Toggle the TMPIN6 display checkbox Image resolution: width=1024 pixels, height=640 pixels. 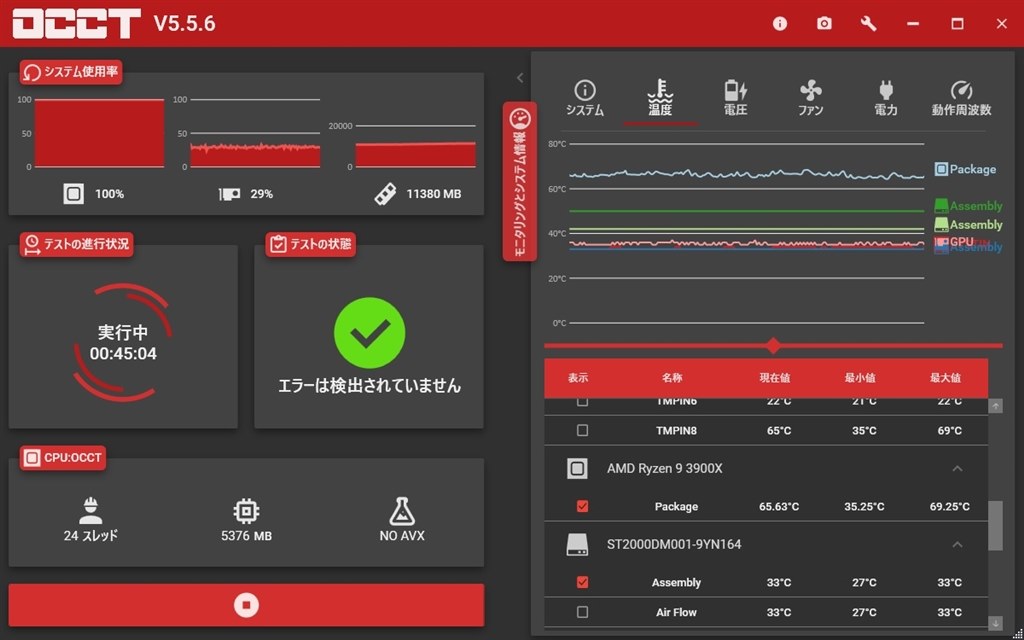click(582, 401)
